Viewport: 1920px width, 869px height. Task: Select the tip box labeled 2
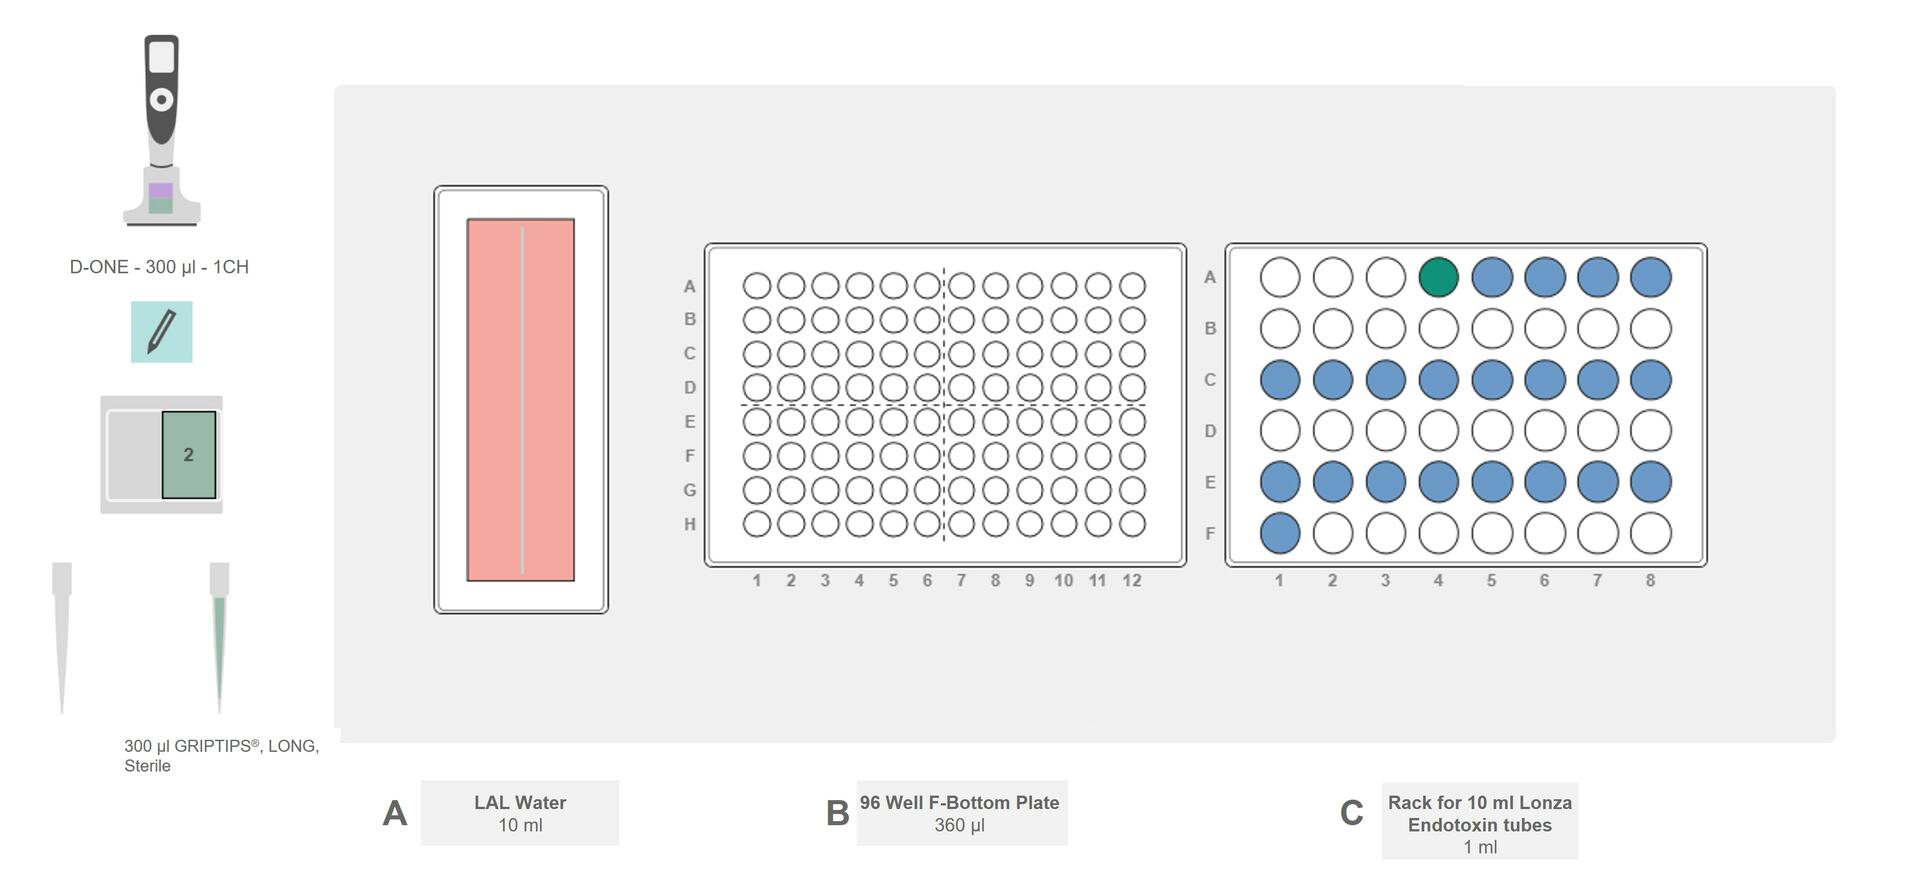pyautogui.click(x=189, y=455)
